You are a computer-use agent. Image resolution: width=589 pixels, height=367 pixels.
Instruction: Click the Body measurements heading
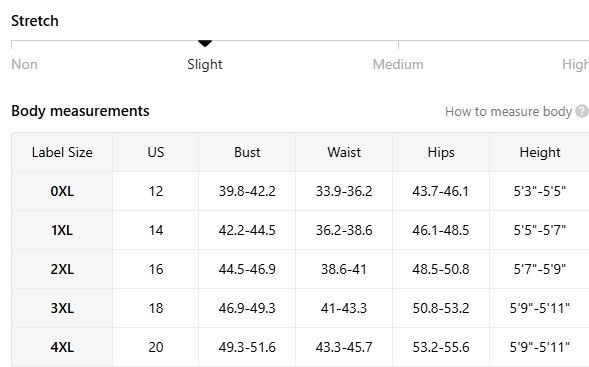(x=80, y=111)
